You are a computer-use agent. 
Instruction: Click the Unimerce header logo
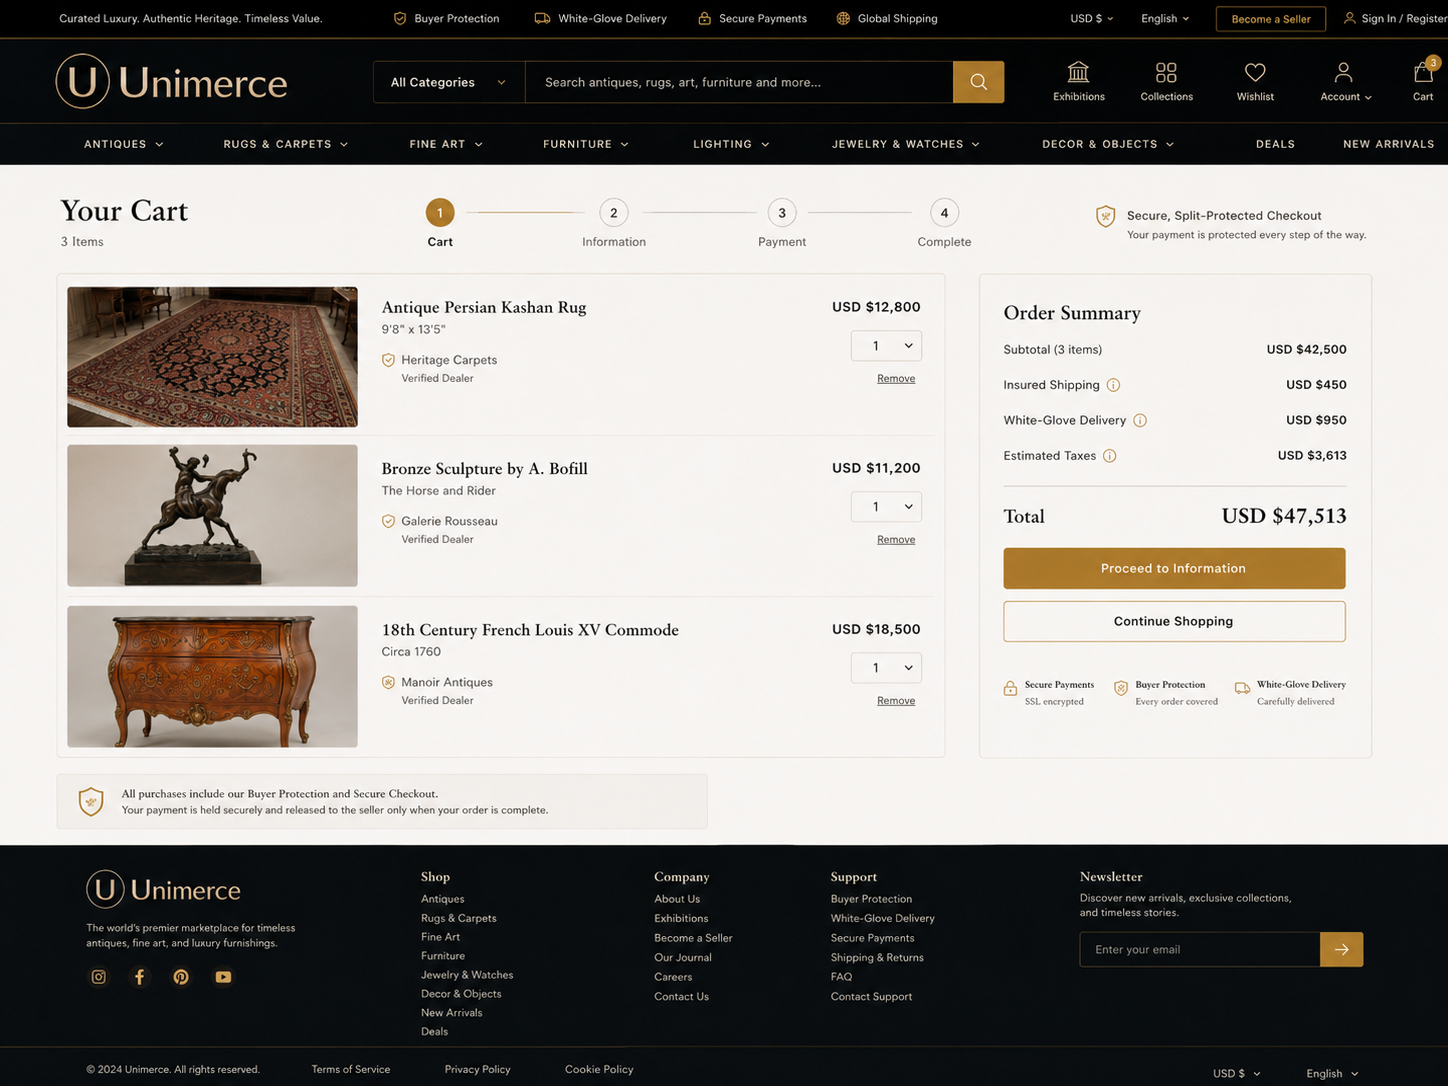pyautogui.click(x=171, y=81)
